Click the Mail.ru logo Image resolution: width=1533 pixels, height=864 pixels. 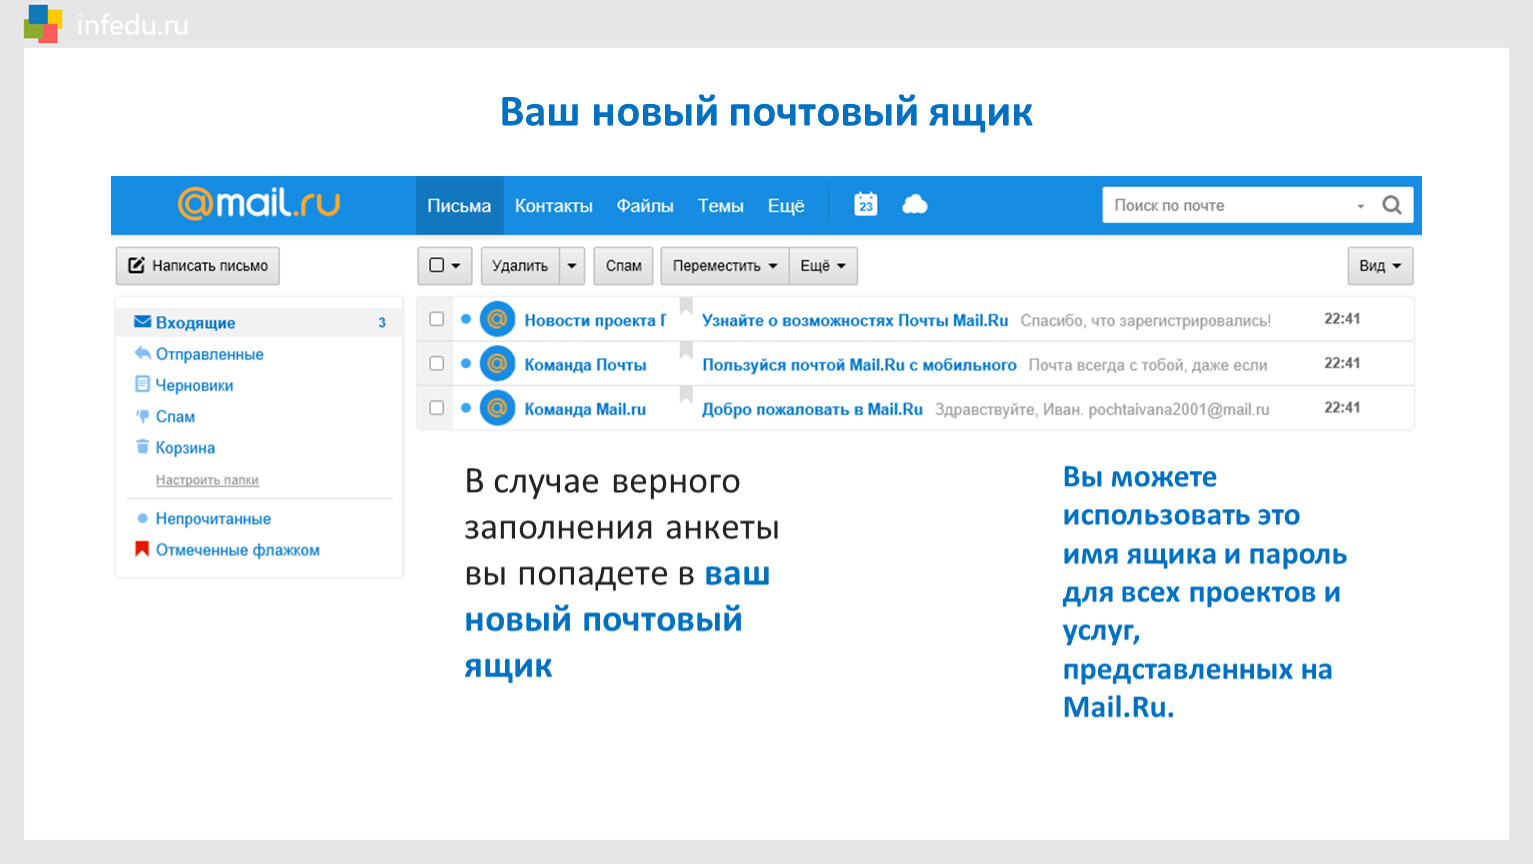tap(259, 204)
